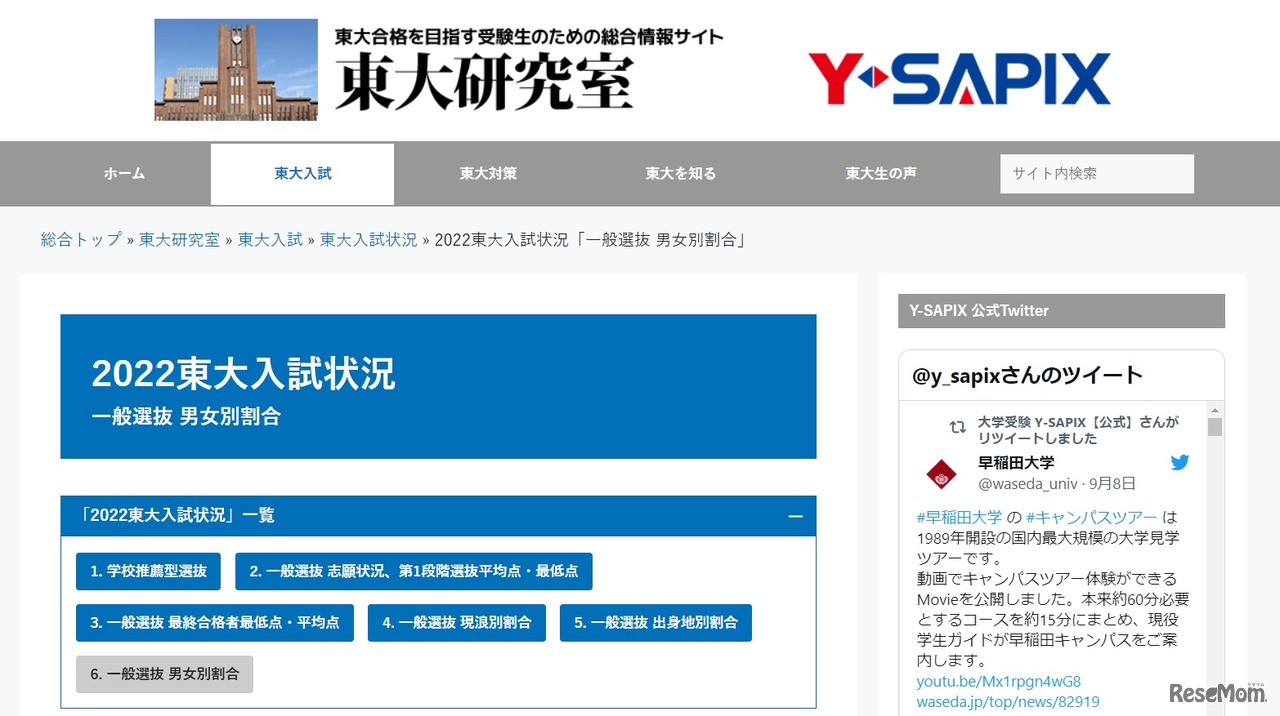Viewport: 1280px width, 716px height.
Task: Open the ホーム menu item
Action: [124, 173]
